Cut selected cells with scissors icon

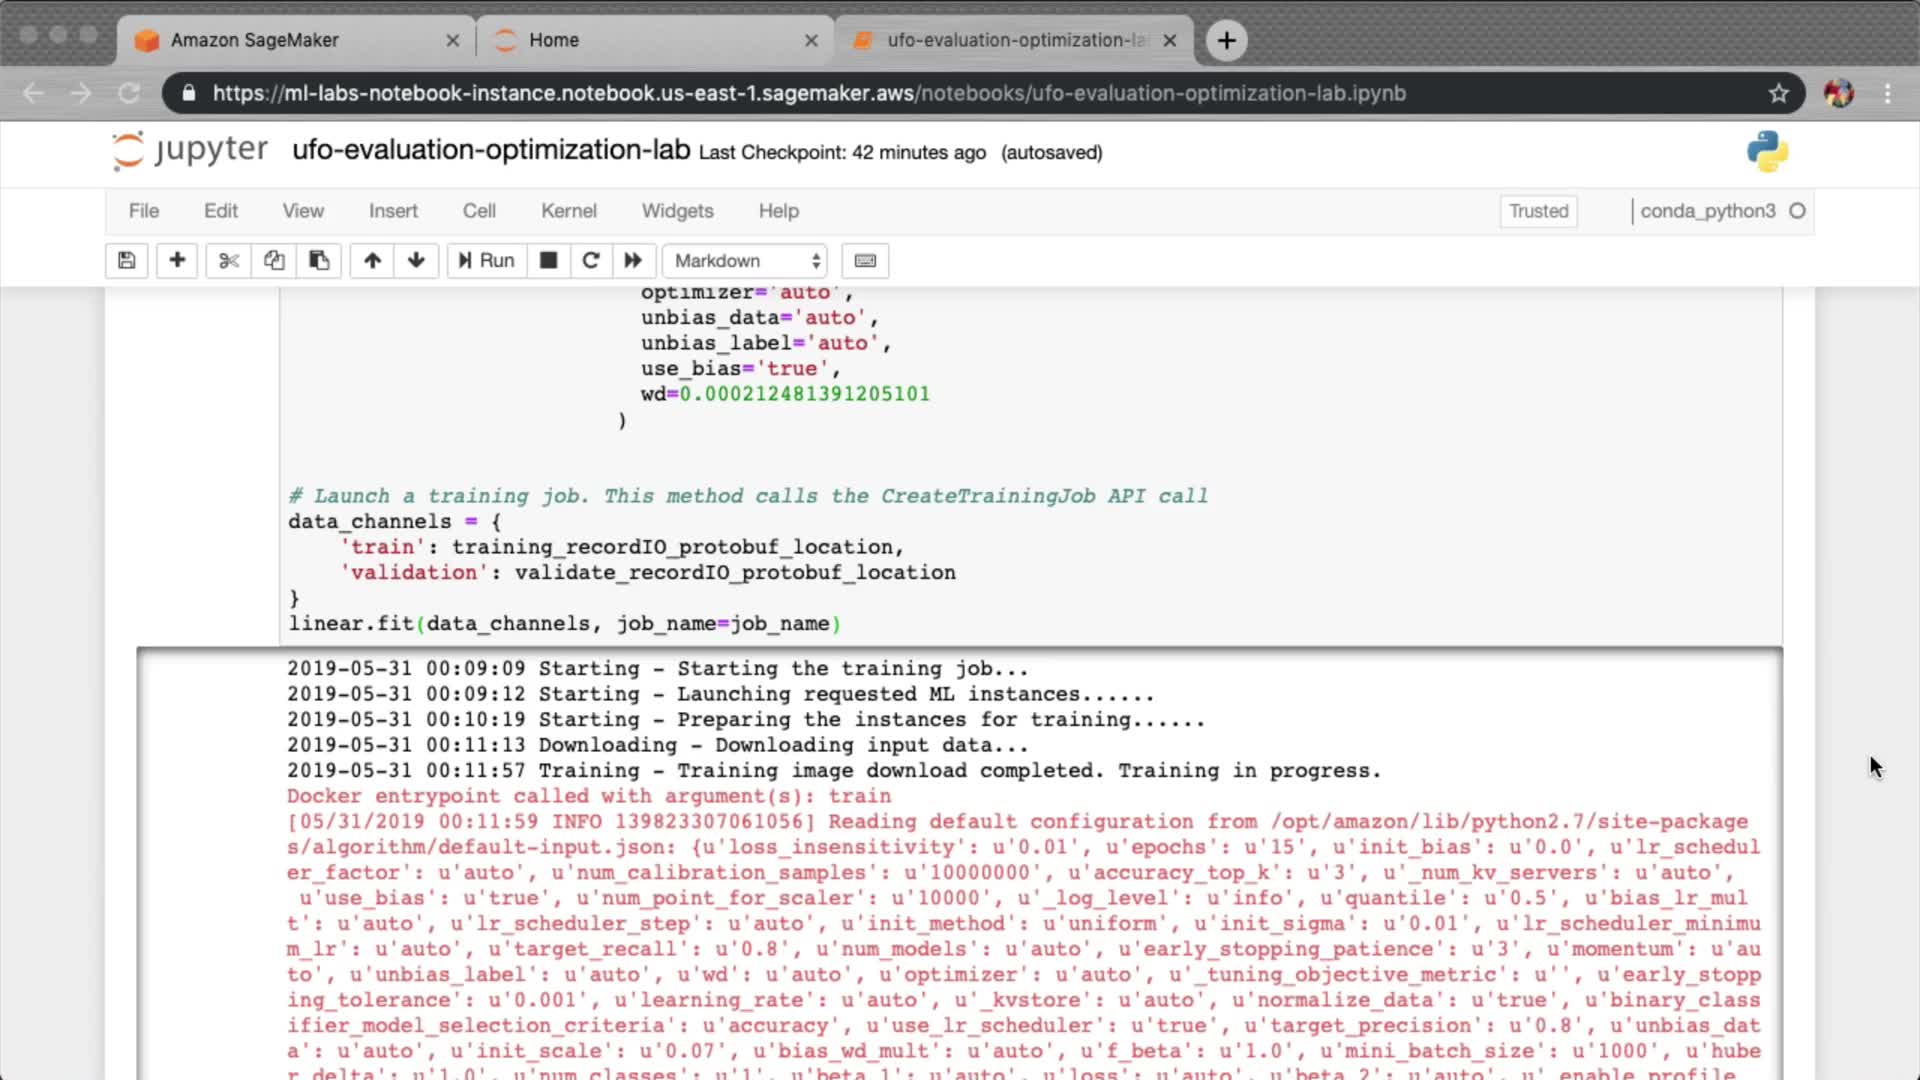(229, 261)
